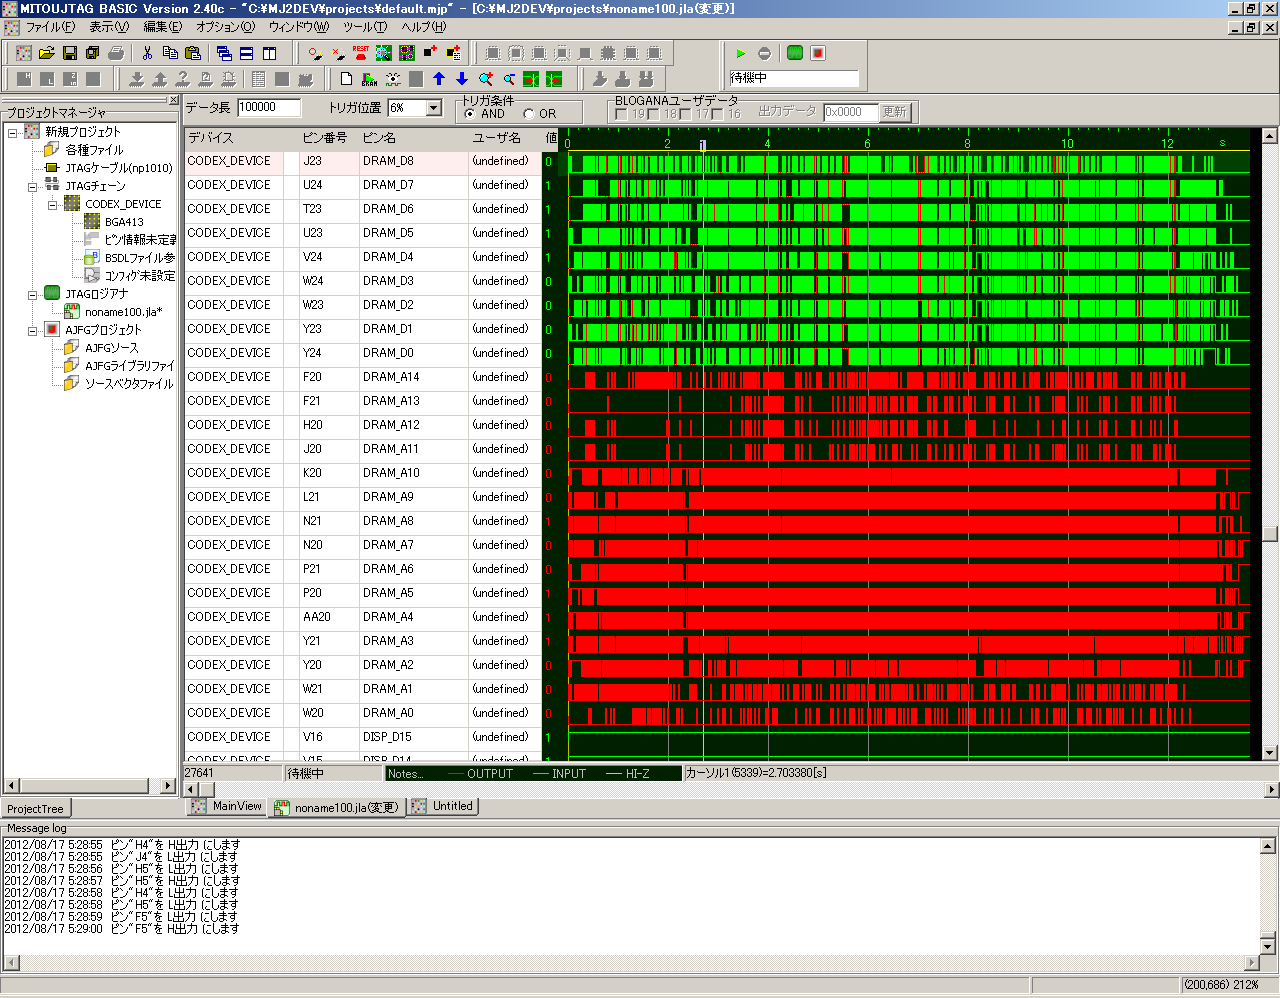Select the OR trigger condition
This screenshot has width=1280, height=998.
pos(529,114)
